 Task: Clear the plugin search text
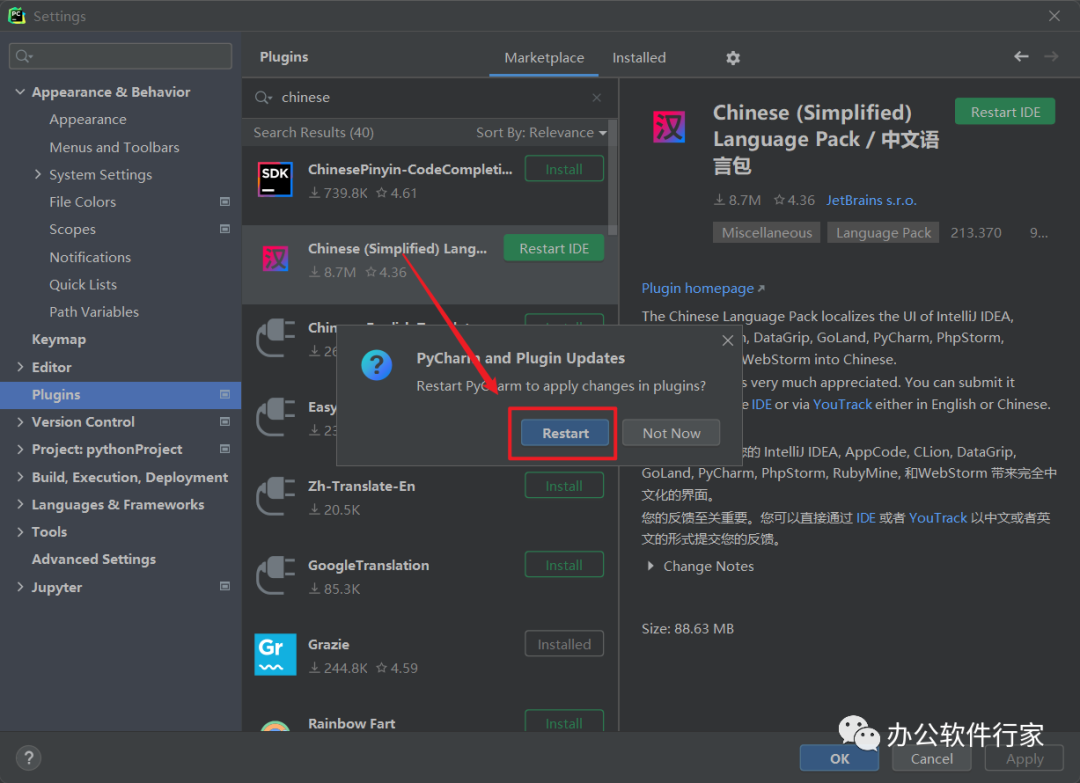tap(597, 98)
